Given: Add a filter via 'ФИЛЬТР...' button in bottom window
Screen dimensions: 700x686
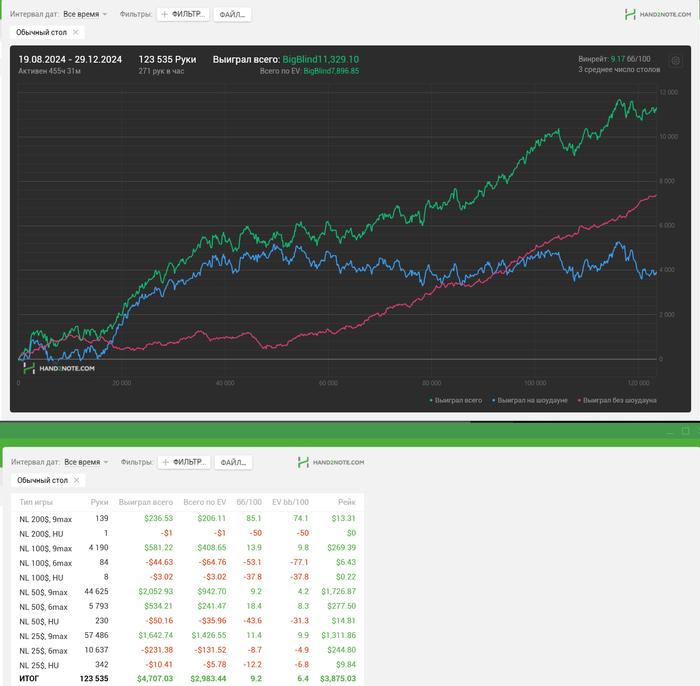Looking at the screenshot, I should click(184, 462).
